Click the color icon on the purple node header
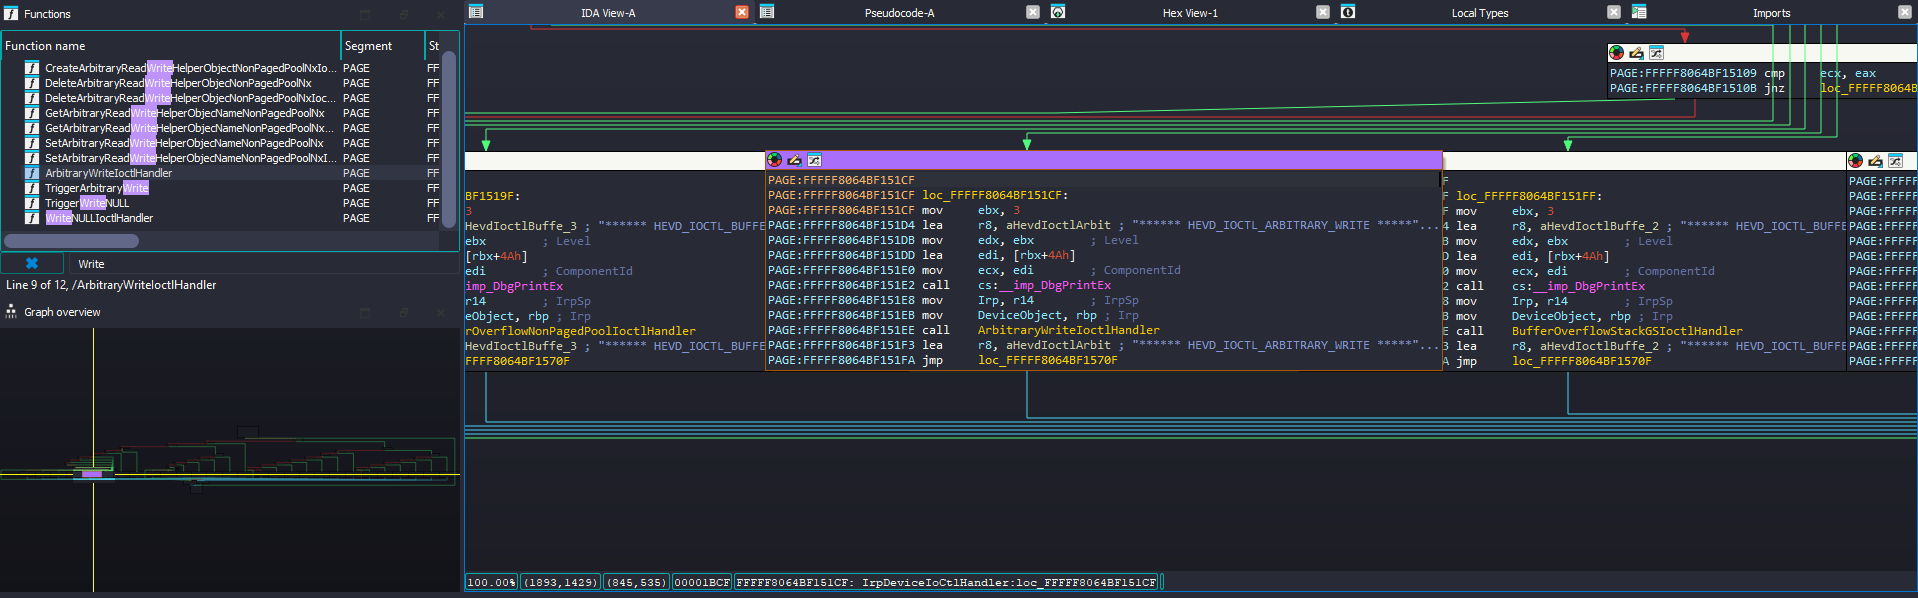The width and height of the screenshot is (1918, 598). [774, 160]
